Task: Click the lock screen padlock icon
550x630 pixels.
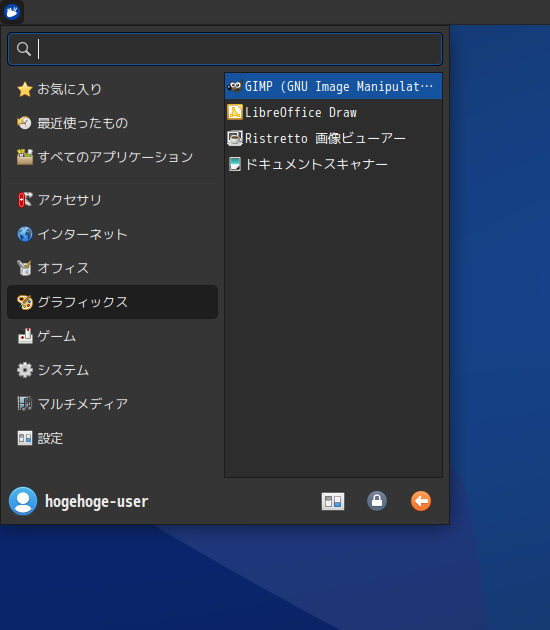Action: [x=376, y=501]
